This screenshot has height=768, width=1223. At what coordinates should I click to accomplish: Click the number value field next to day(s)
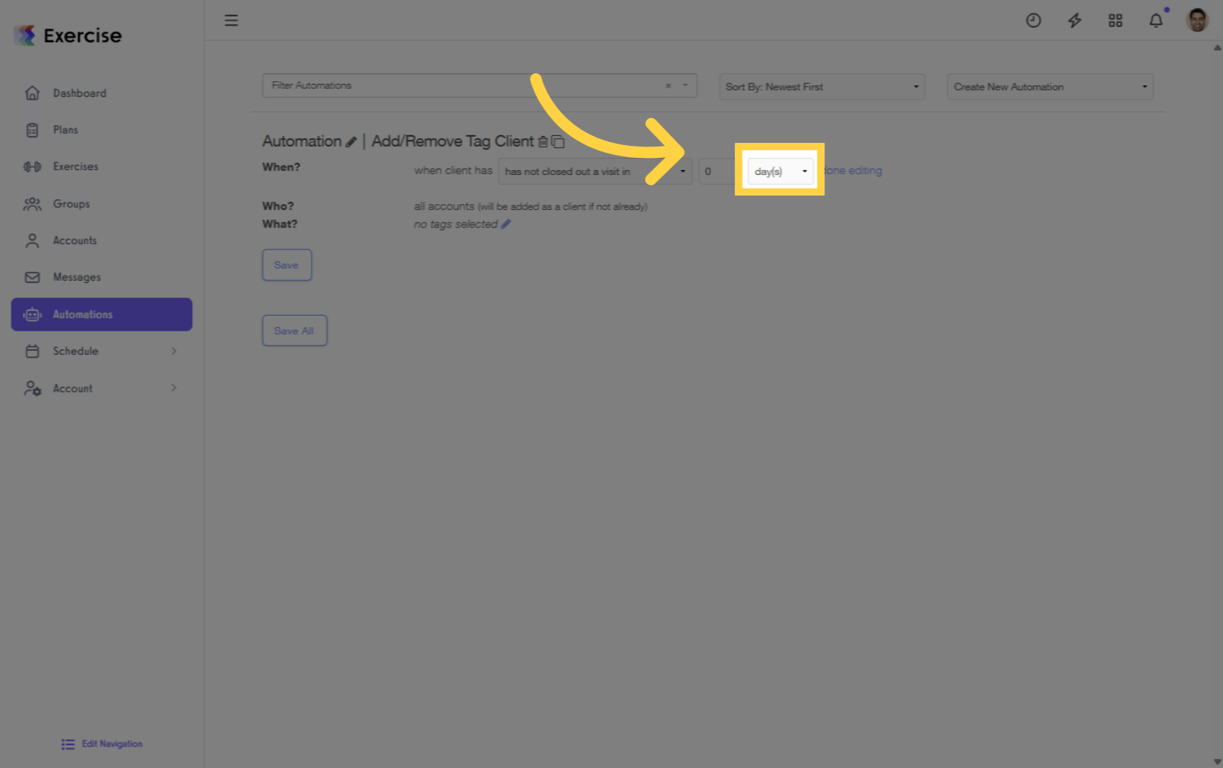point(714,170)
